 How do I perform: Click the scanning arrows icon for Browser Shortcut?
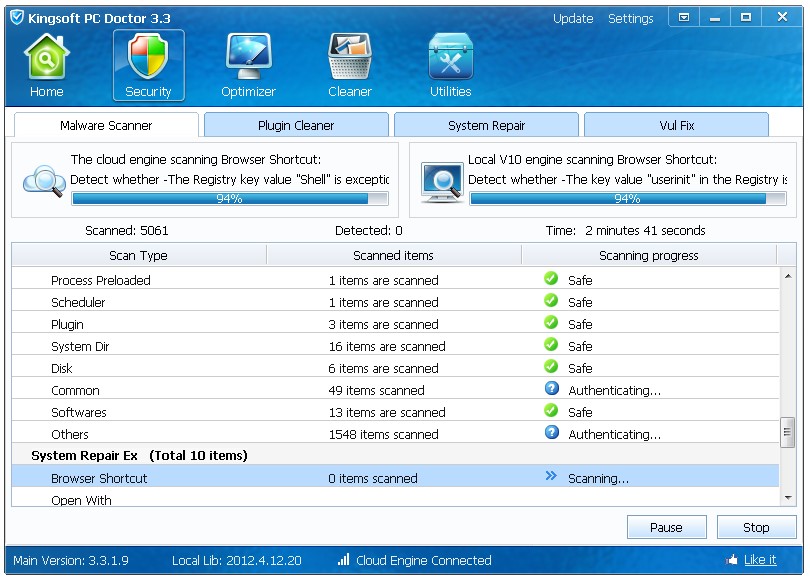(551, 476)
